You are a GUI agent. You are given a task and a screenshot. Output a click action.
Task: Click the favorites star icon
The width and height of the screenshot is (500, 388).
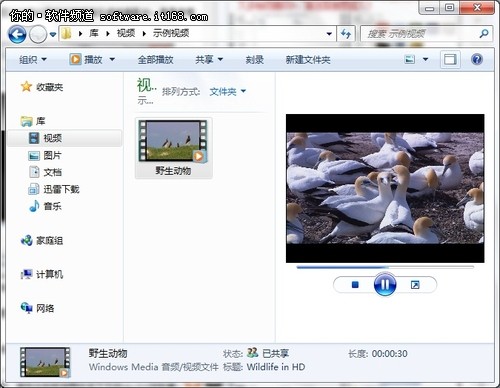26,87
